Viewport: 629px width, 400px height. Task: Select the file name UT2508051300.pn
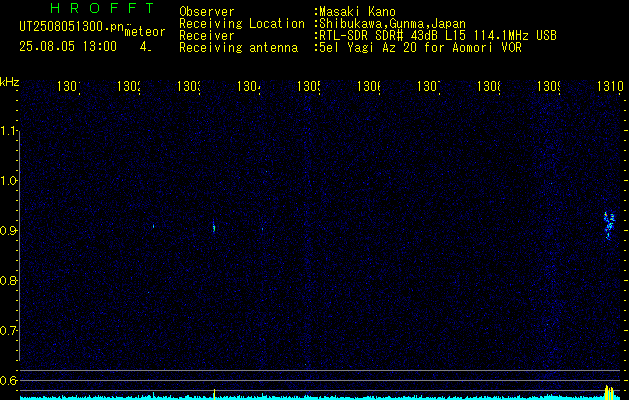pyautogui.click(x=72, y=27)
